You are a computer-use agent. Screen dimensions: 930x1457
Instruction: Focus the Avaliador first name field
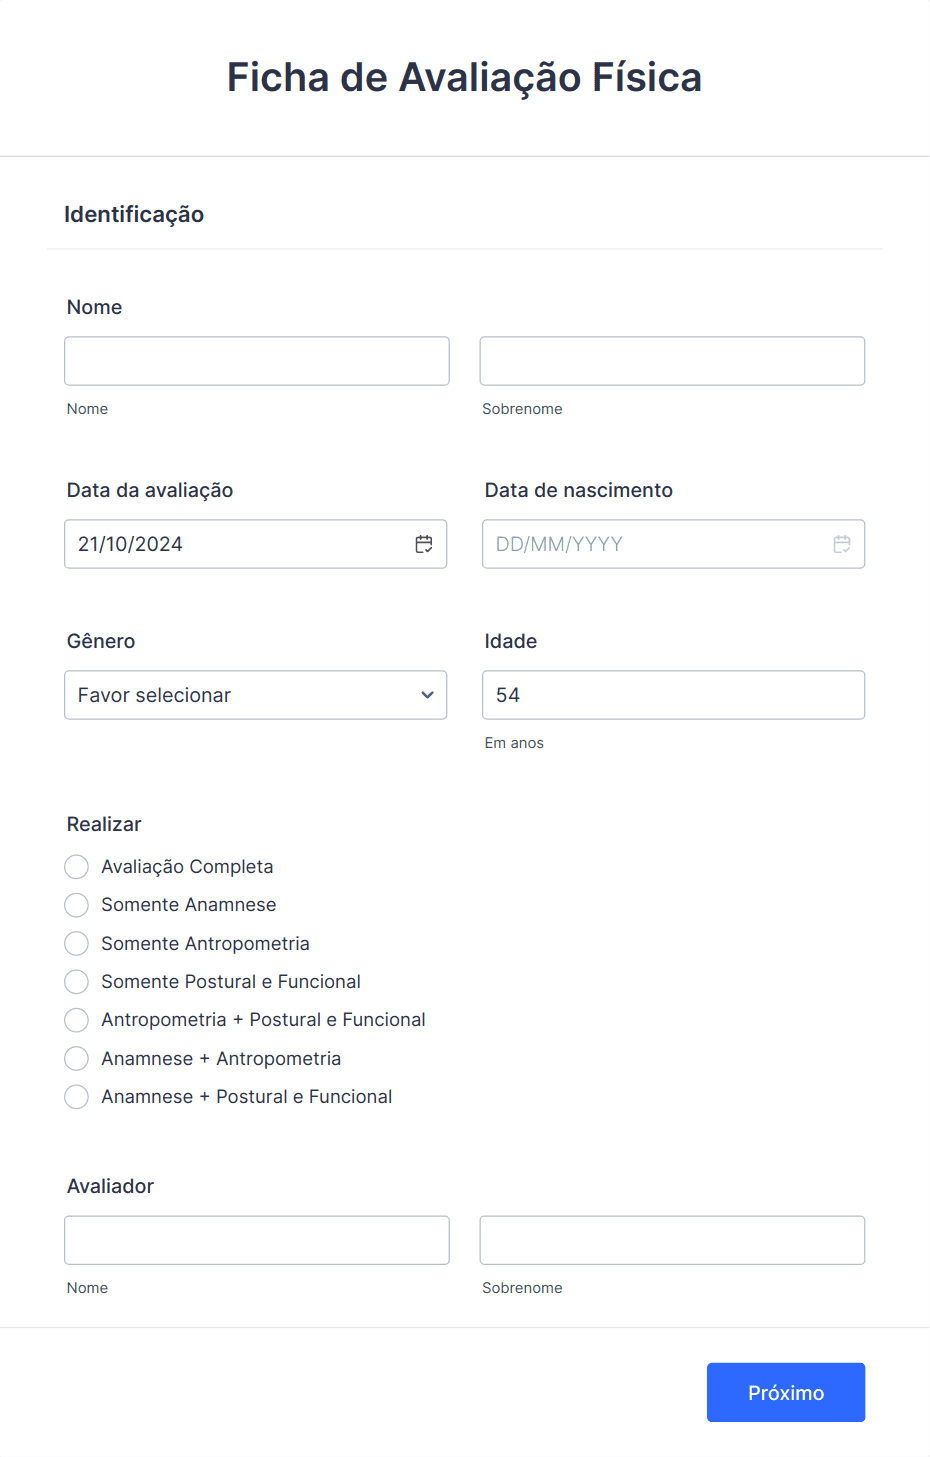click(x=257, y=1240)
